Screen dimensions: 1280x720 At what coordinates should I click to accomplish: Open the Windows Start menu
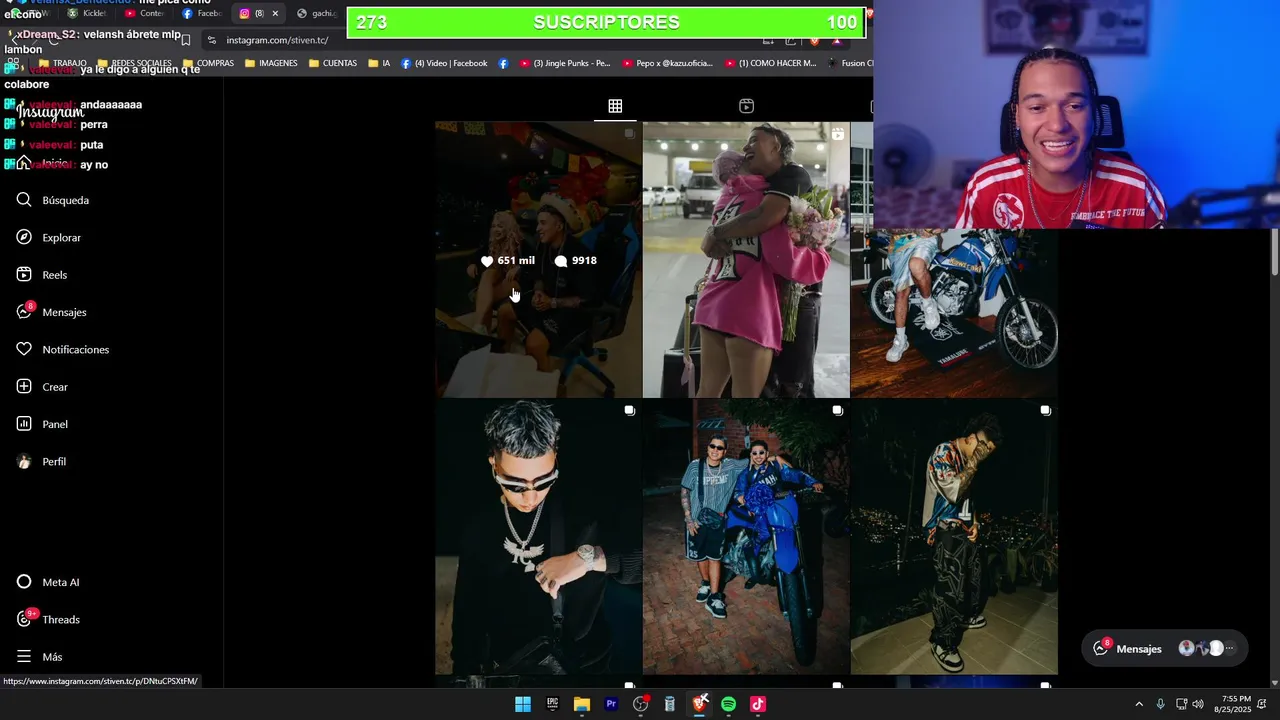point(523,704)
